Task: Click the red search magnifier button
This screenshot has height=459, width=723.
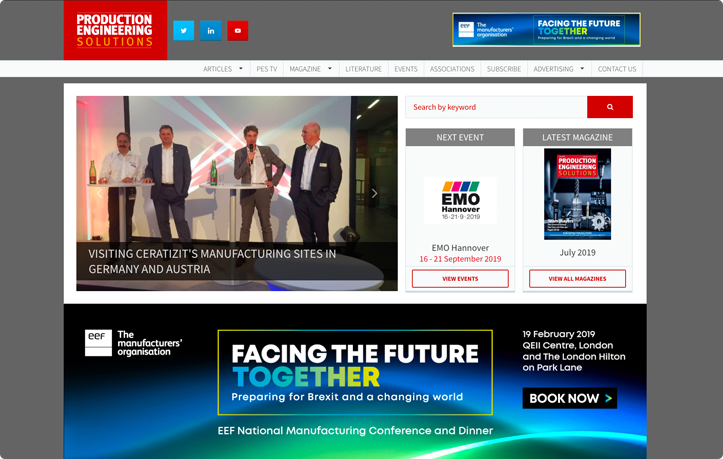Action: pyautogui.click(x=610, y=107)
